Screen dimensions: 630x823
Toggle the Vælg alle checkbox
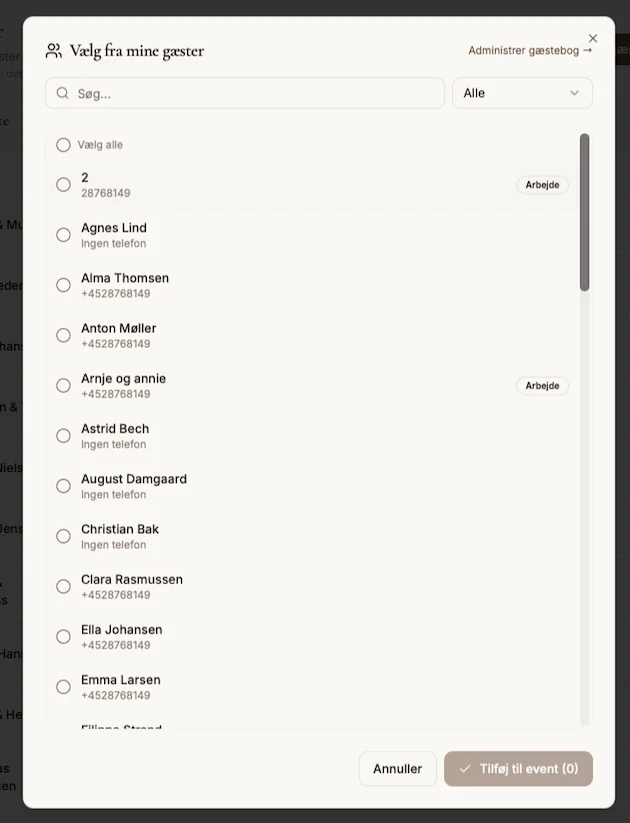pyautogui.click(x=64, y=145)
